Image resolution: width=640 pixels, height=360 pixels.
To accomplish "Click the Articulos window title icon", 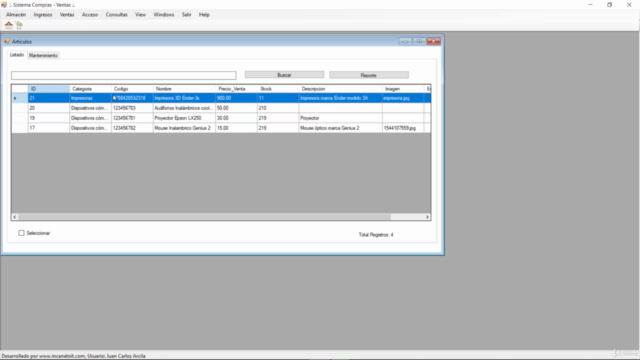I will pos(7,42).
